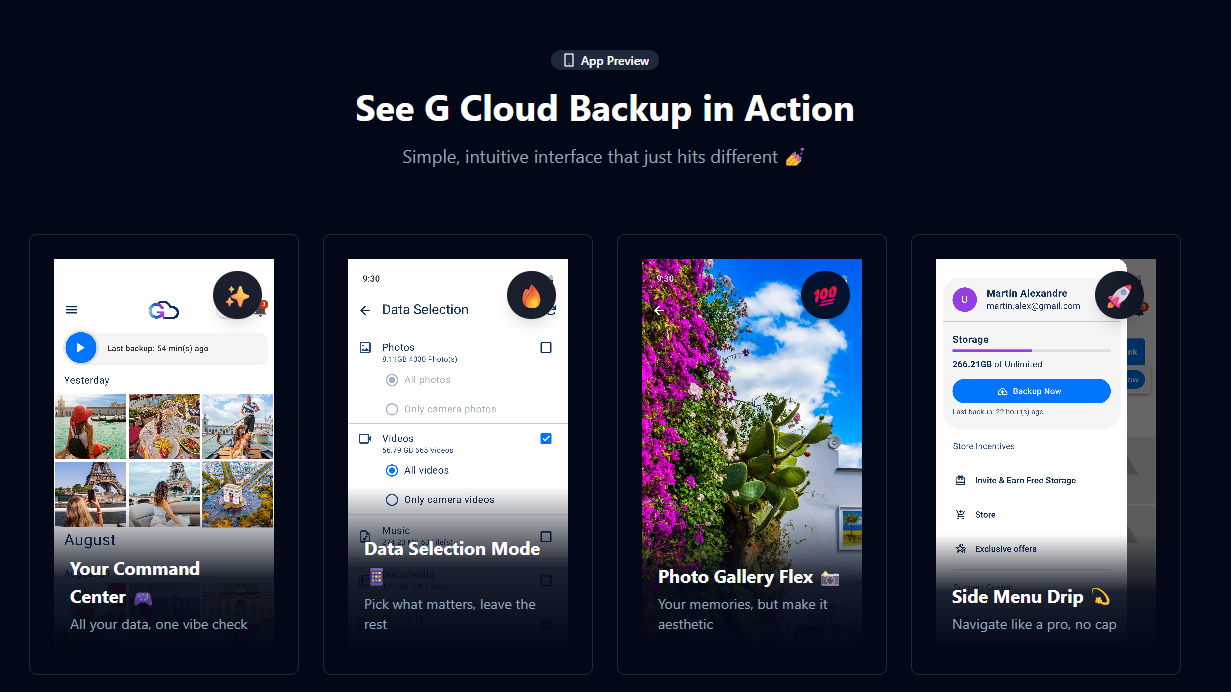
Task: Click the dizzy star emoji after Side Menu Drip
Action: [1101, 597]
